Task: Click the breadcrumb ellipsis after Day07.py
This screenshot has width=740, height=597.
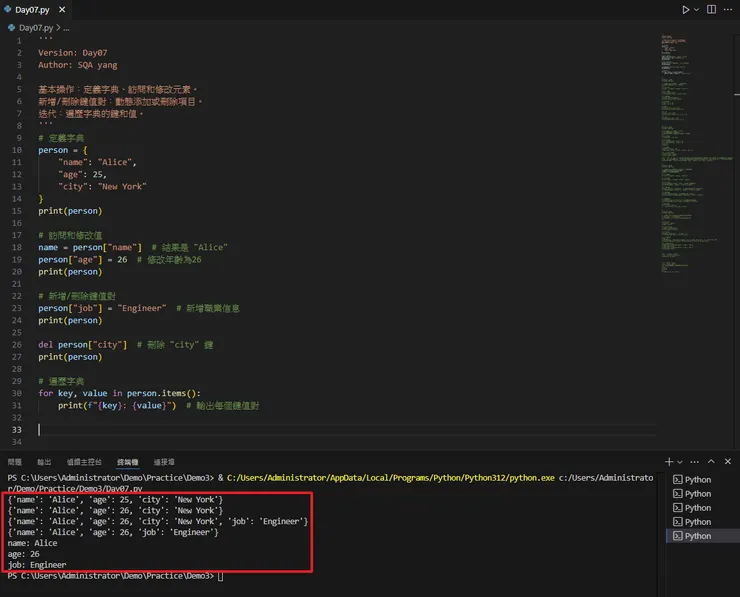Action: pyautogui.click(x=66, y=28)
